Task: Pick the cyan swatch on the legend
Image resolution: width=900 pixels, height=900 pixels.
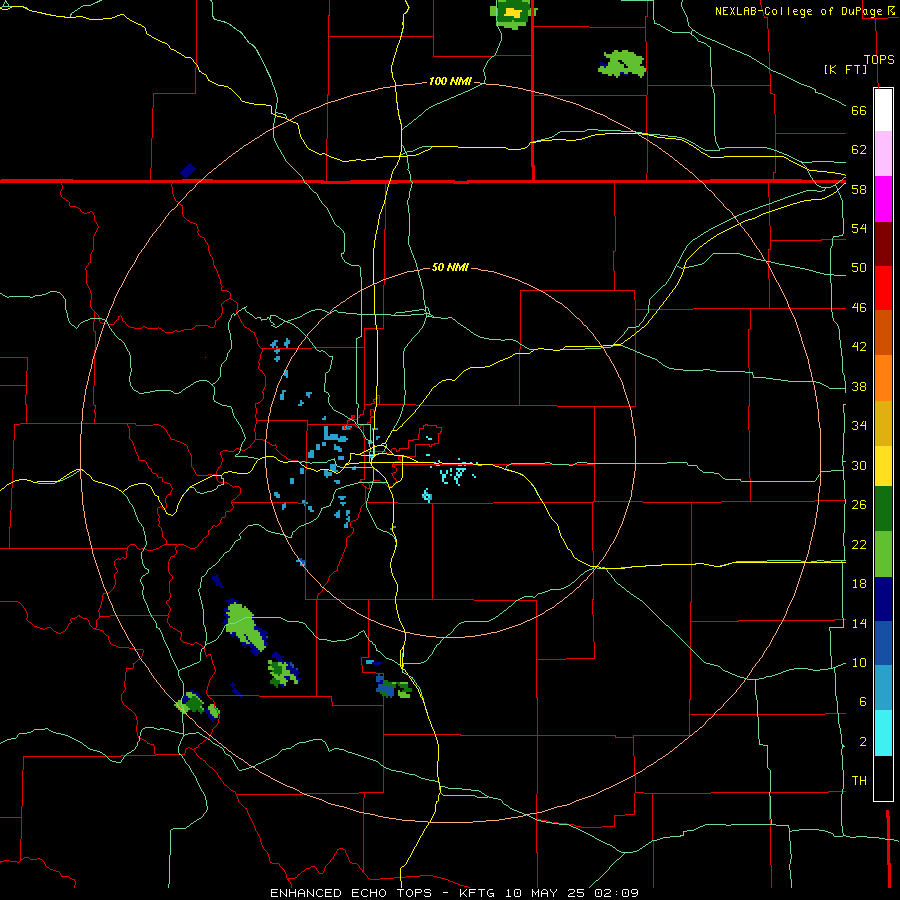Action: pyautogui.click(x=883, y=733)
